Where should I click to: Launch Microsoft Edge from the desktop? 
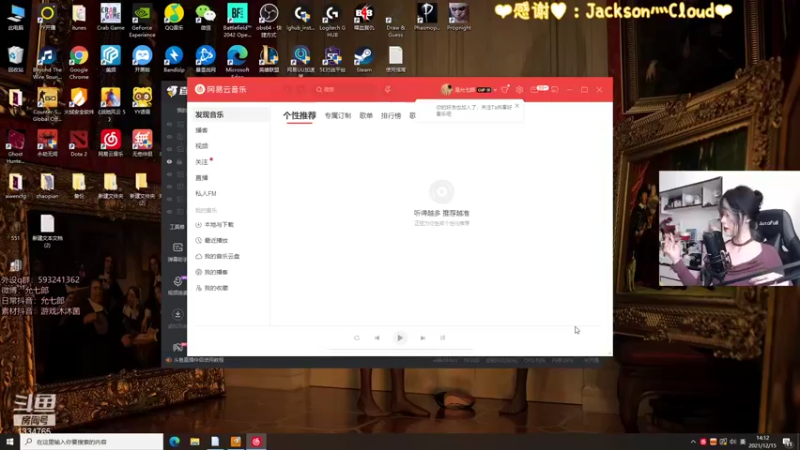[x=237, y=60]
